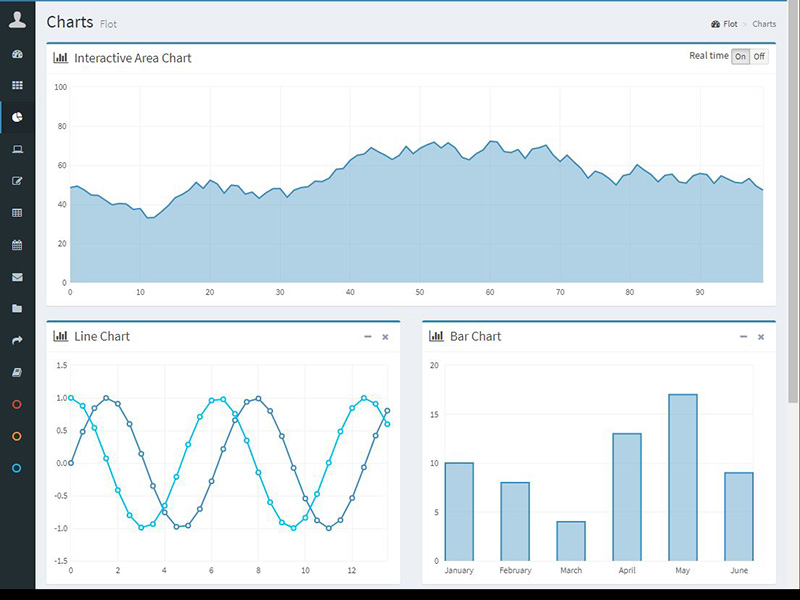Close the Line Chart panel

385,337
